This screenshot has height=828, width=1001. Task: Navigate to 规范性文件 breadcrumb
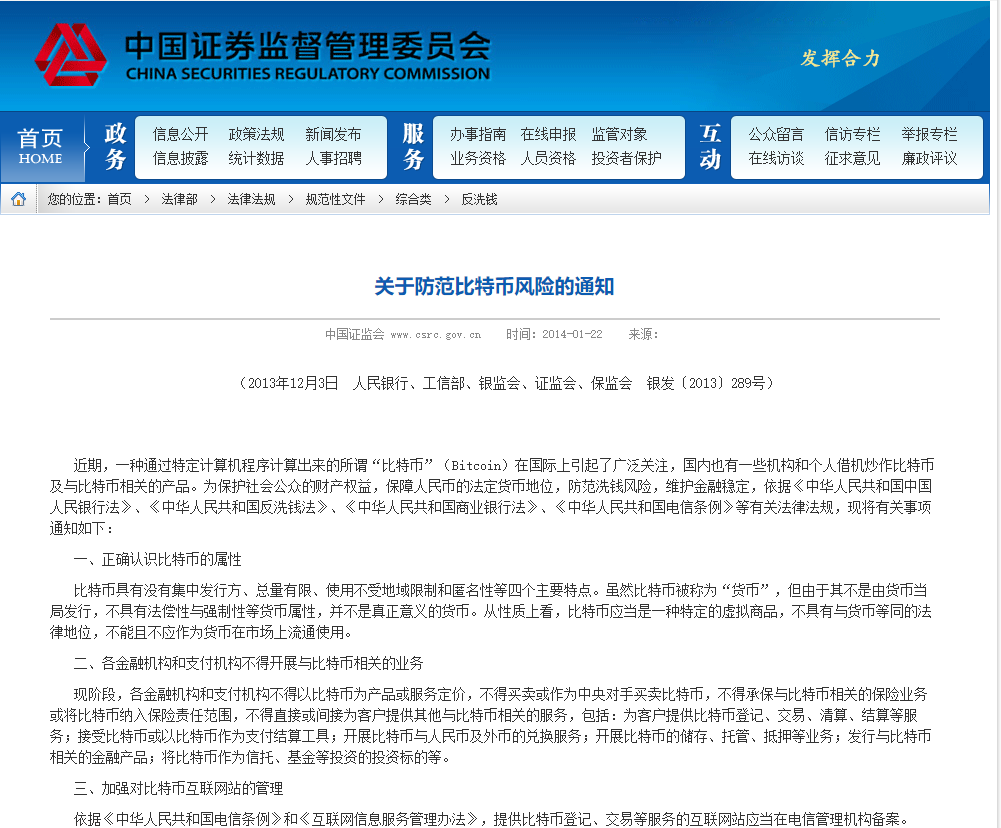[x=335, y=199]
